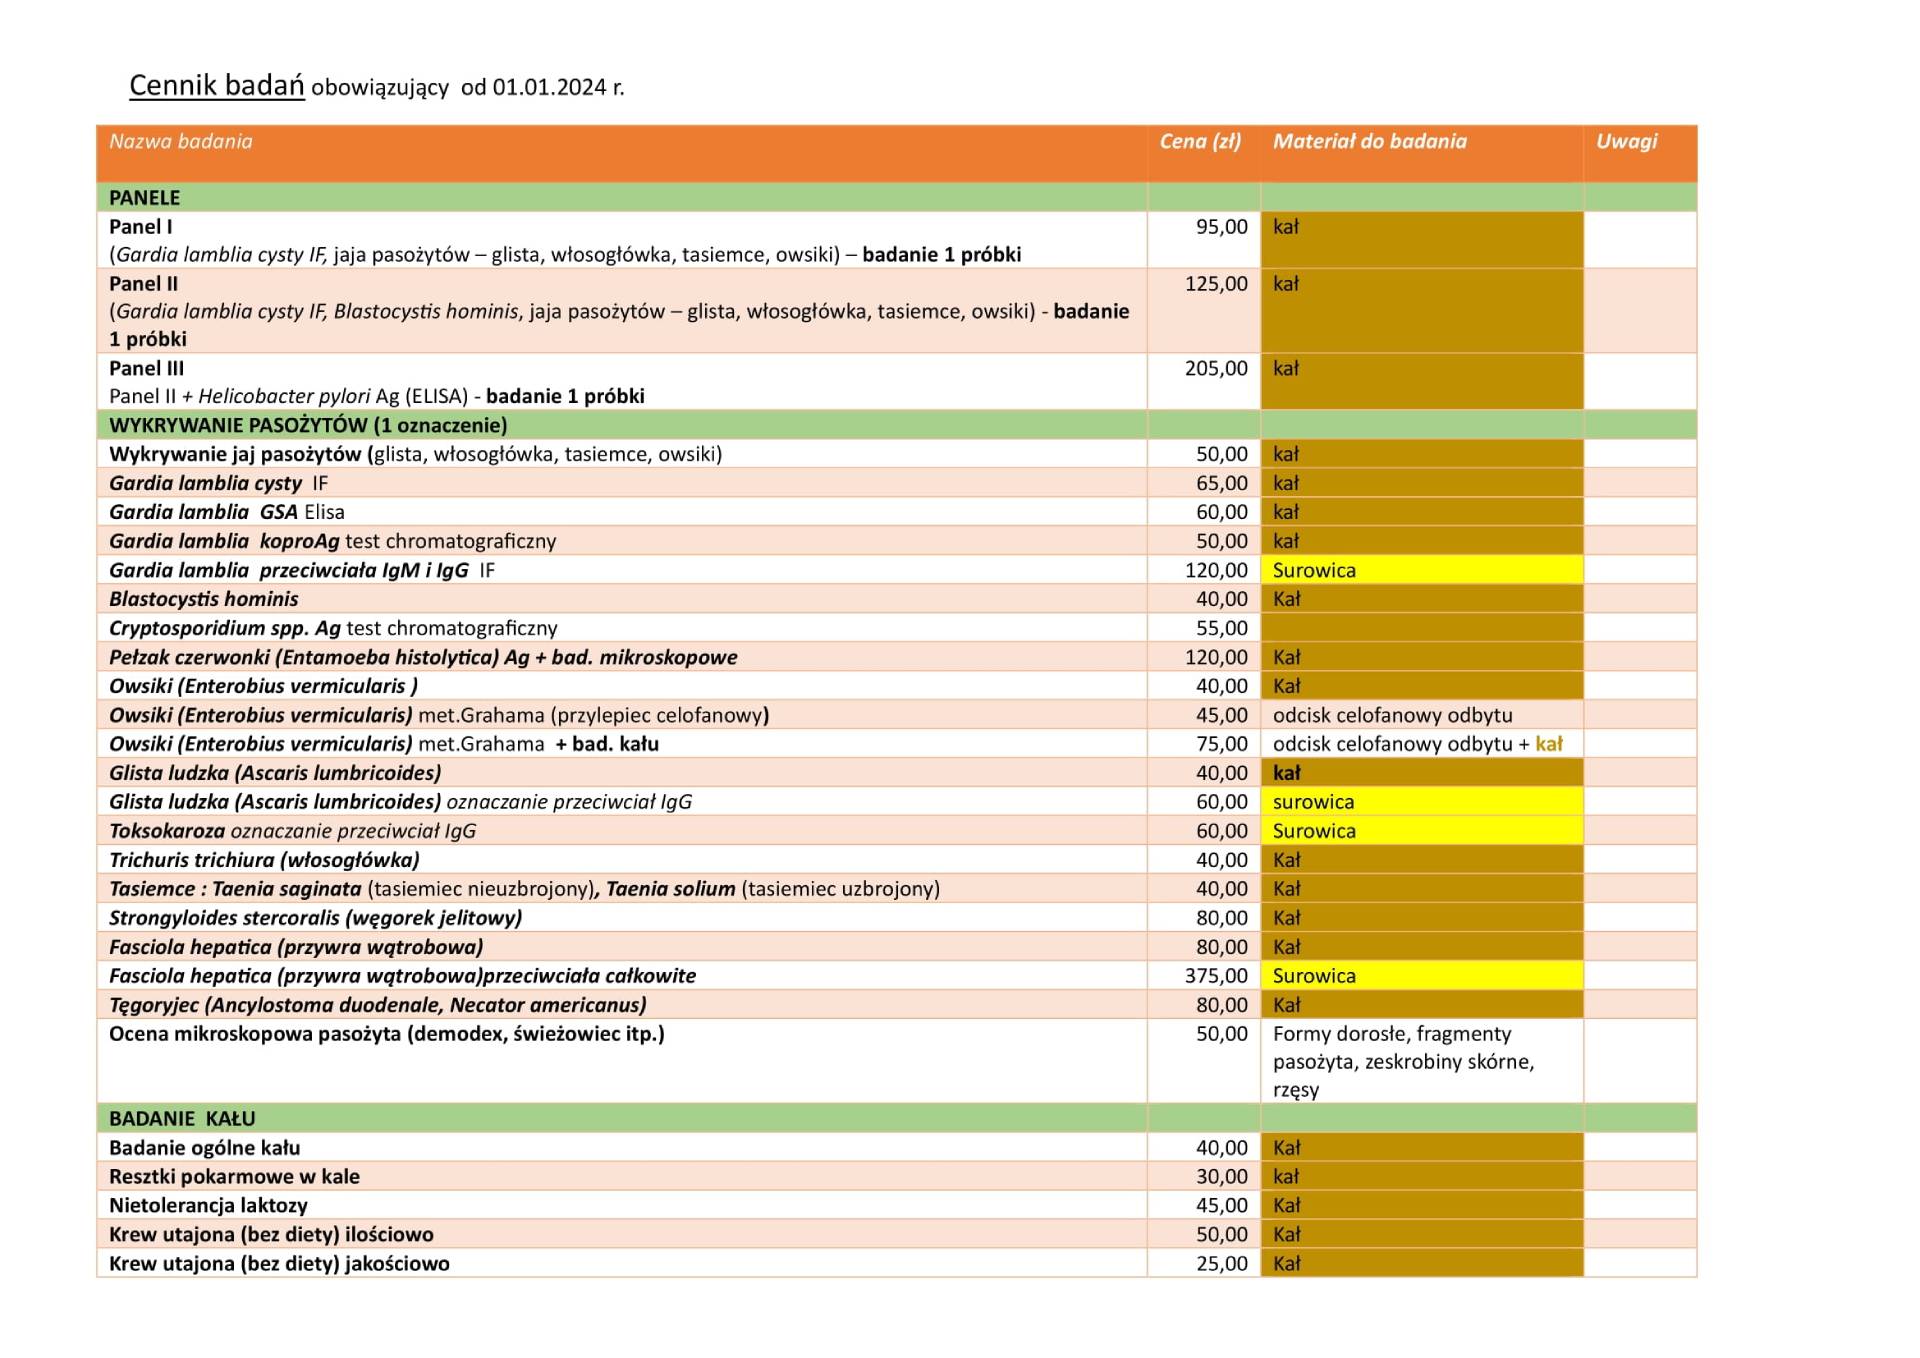Screen dimensions: 1920x1358
Task: Select the 'Materiał do badania' header cell
Action: pyautogui.click(x=1369, y=142)
